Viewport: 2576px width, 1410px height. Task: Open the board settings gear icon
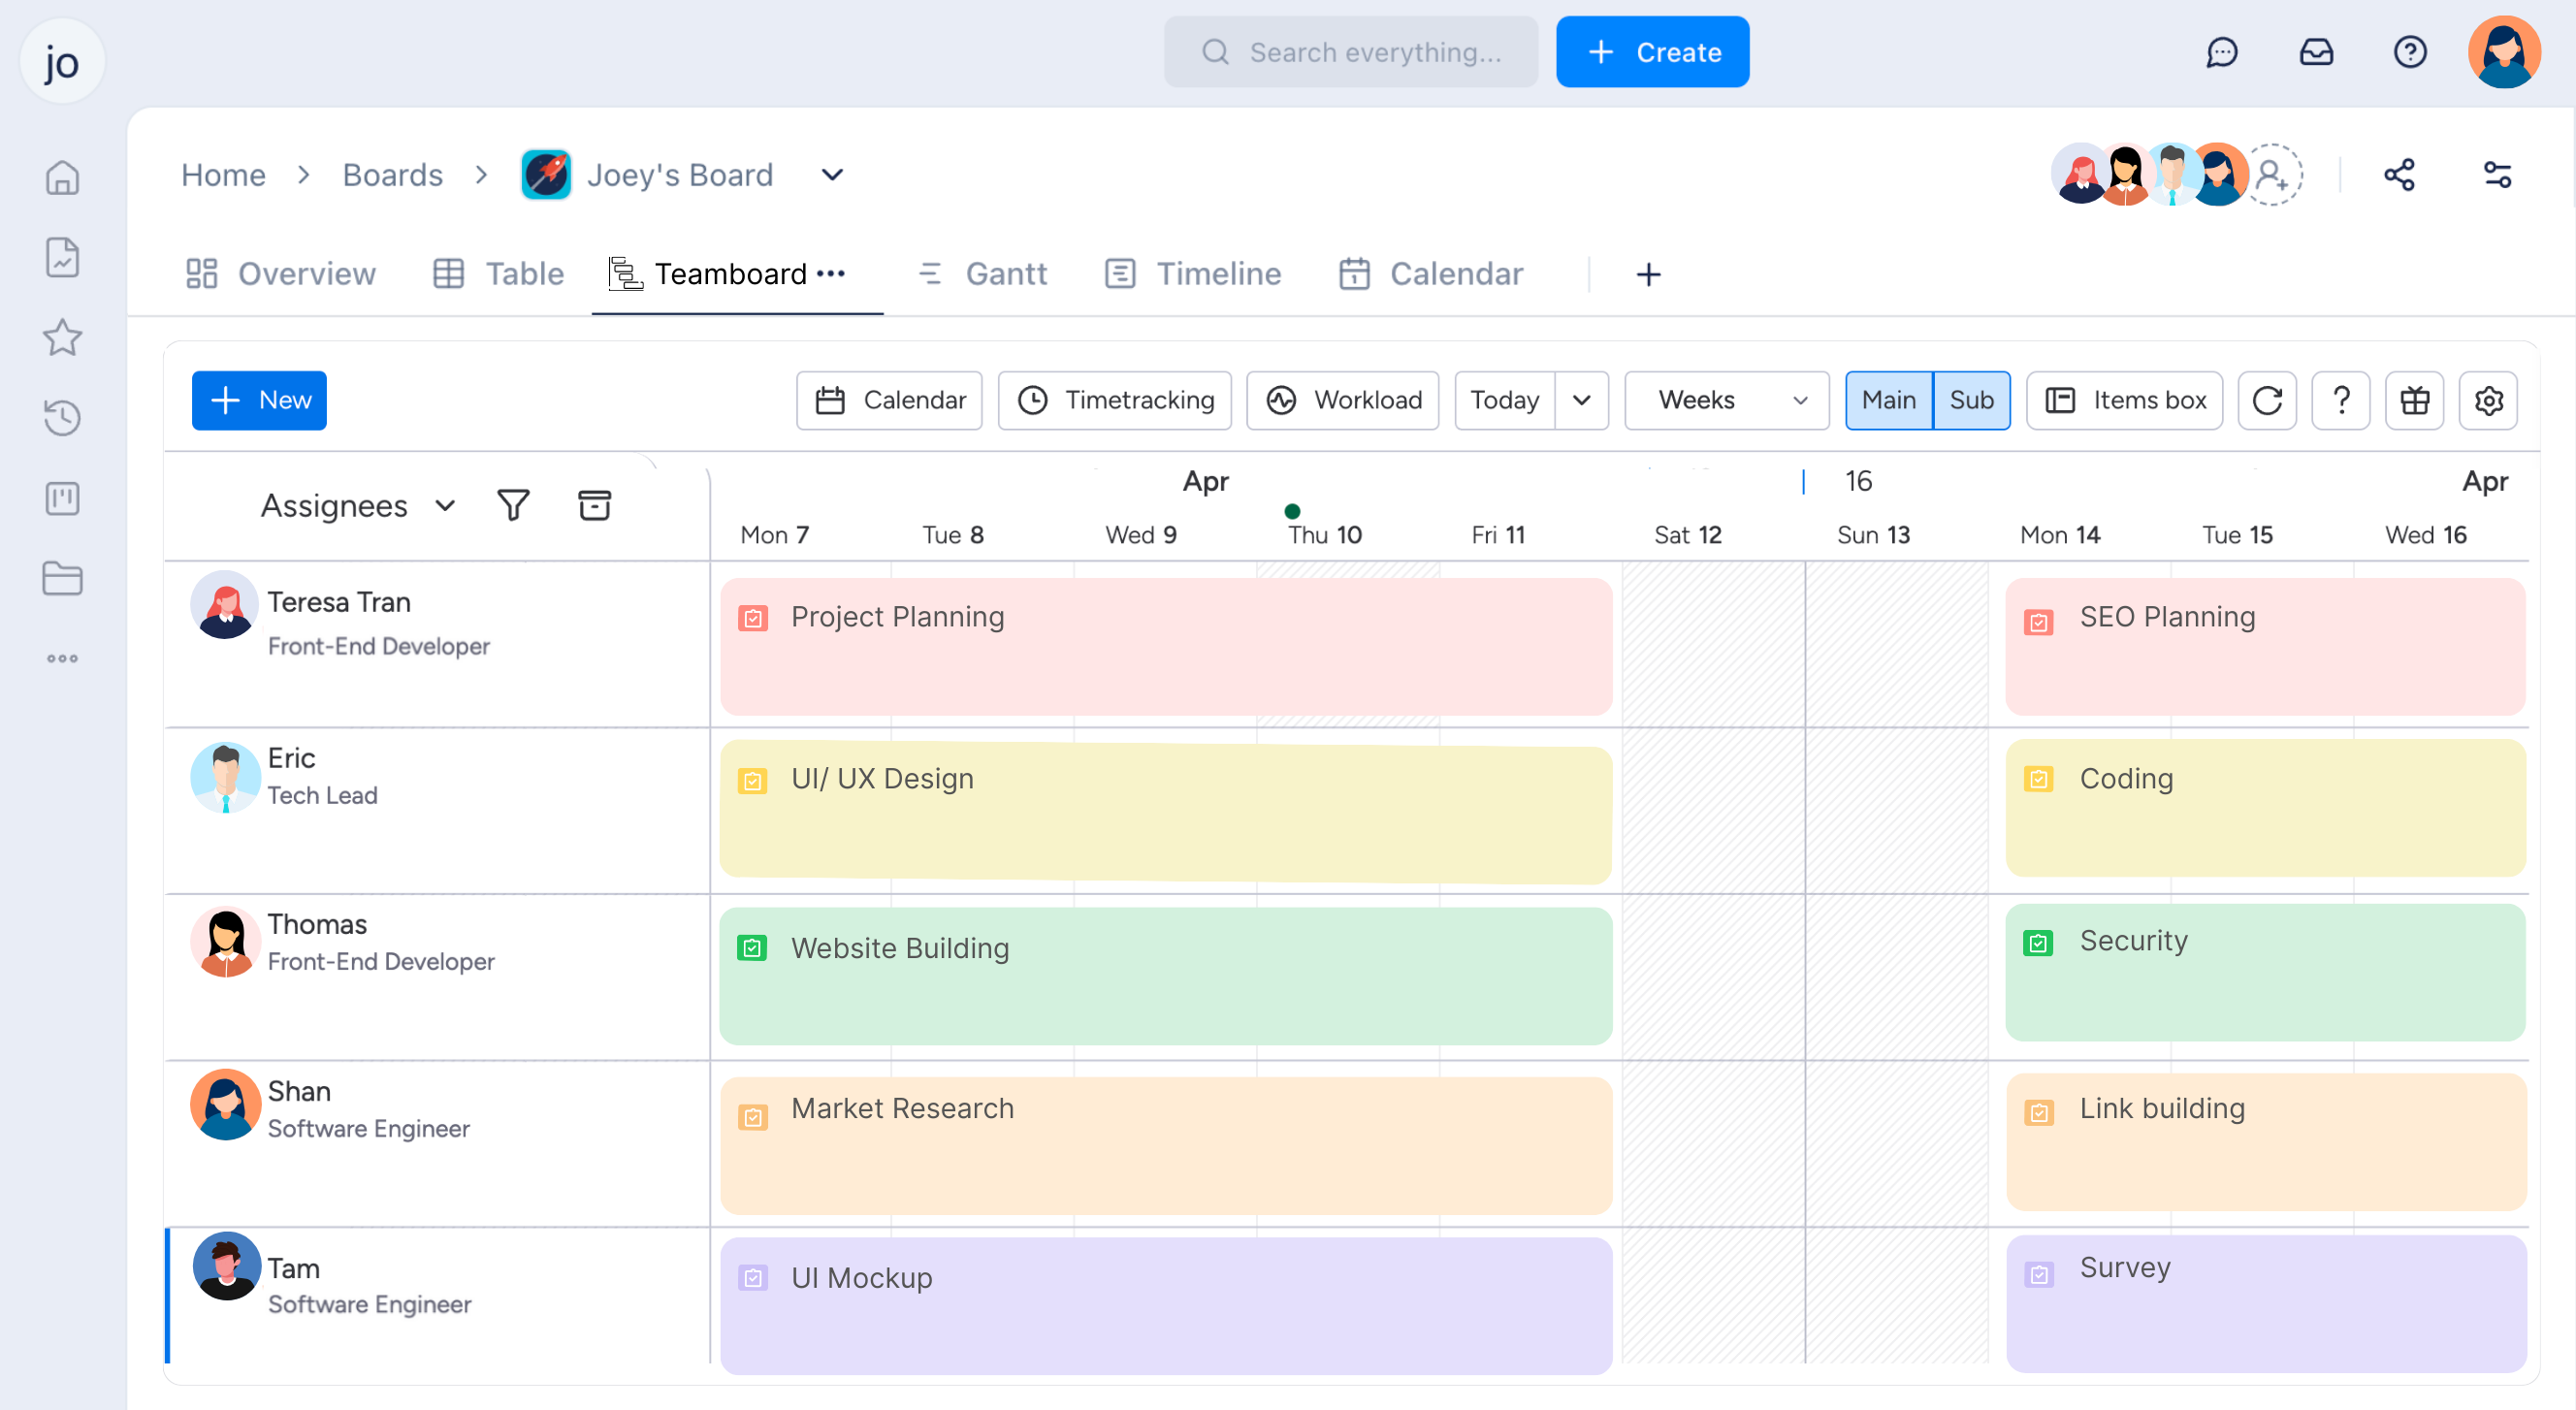point(2489,400)
